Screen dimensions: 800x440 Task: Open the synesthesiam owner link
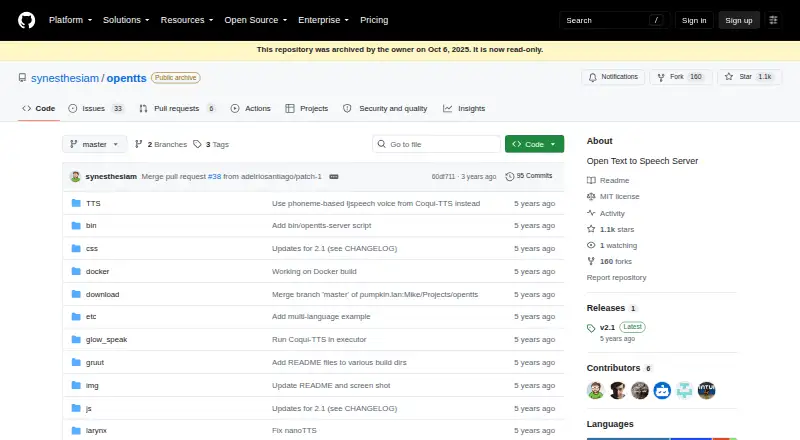coord(65,78)
